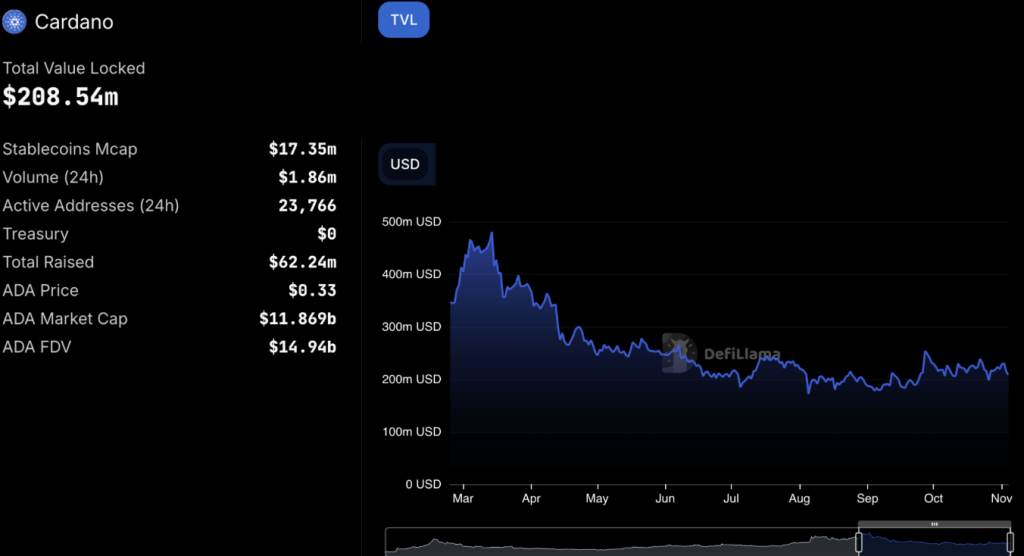Image resolution: width=1024 pixels, height=556 pixels.
Task: Select the USD denomination button
Action: click(x=405, y=164)
